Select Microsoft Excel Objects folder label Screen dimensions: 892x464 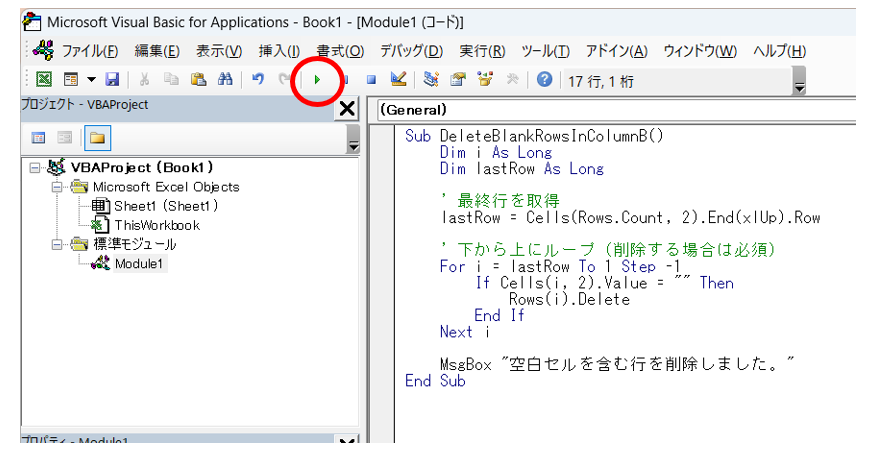(166, 187)
